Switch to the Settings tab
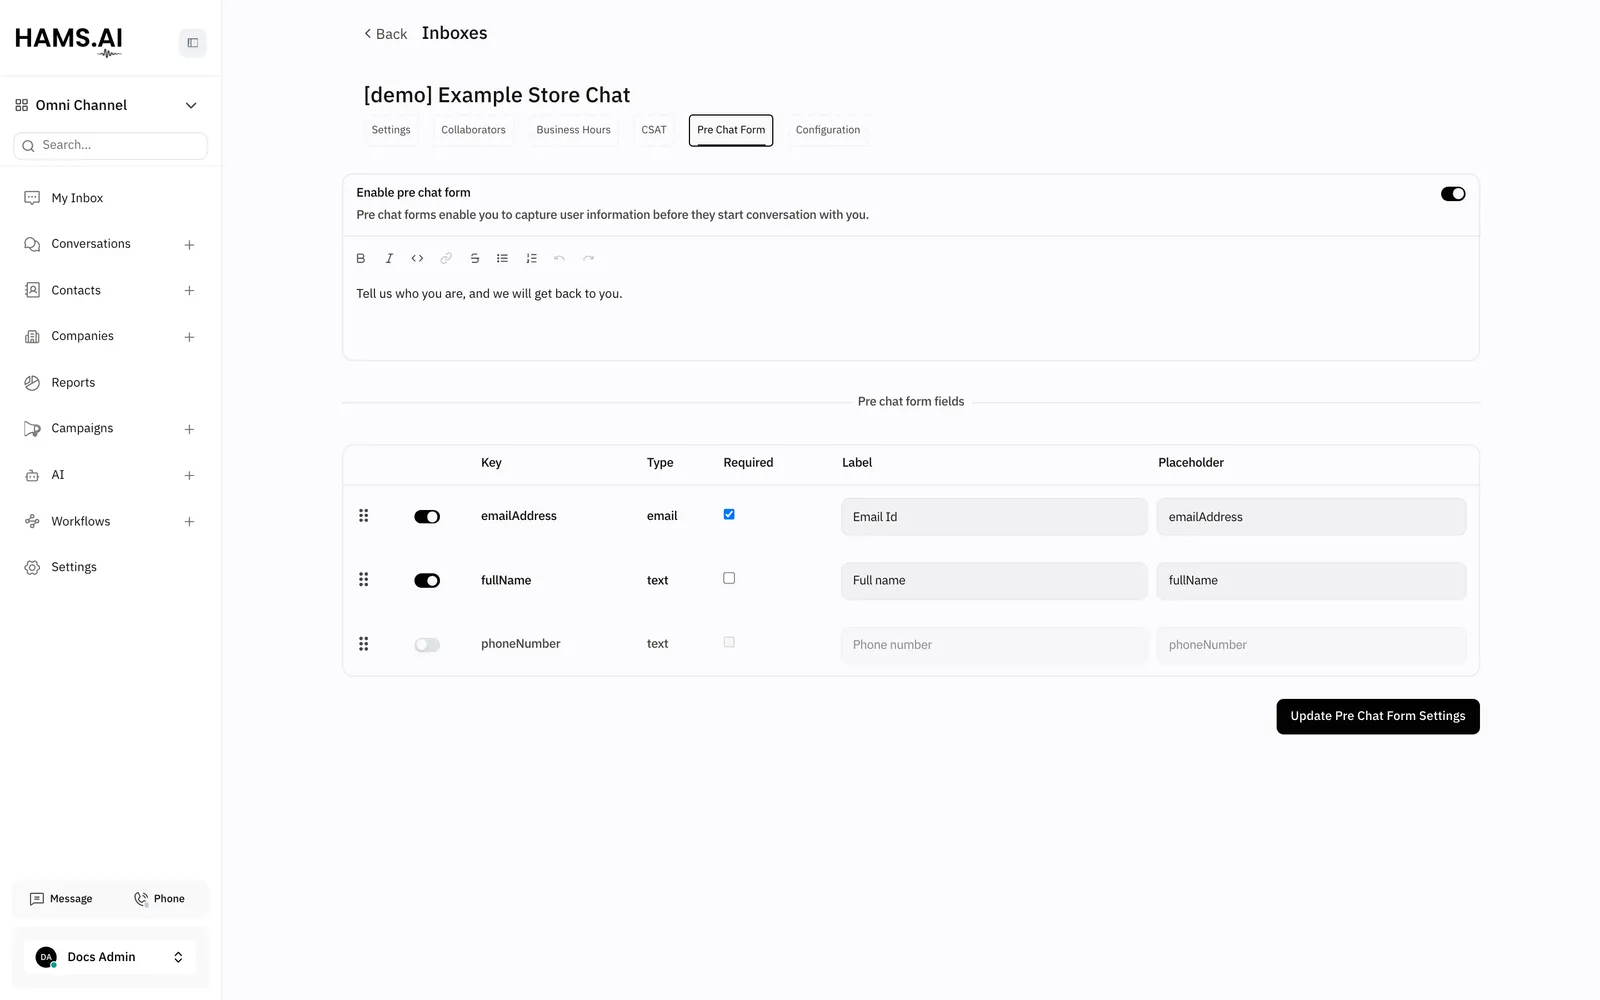The image size is (1600, 1000). click(391, 130)
